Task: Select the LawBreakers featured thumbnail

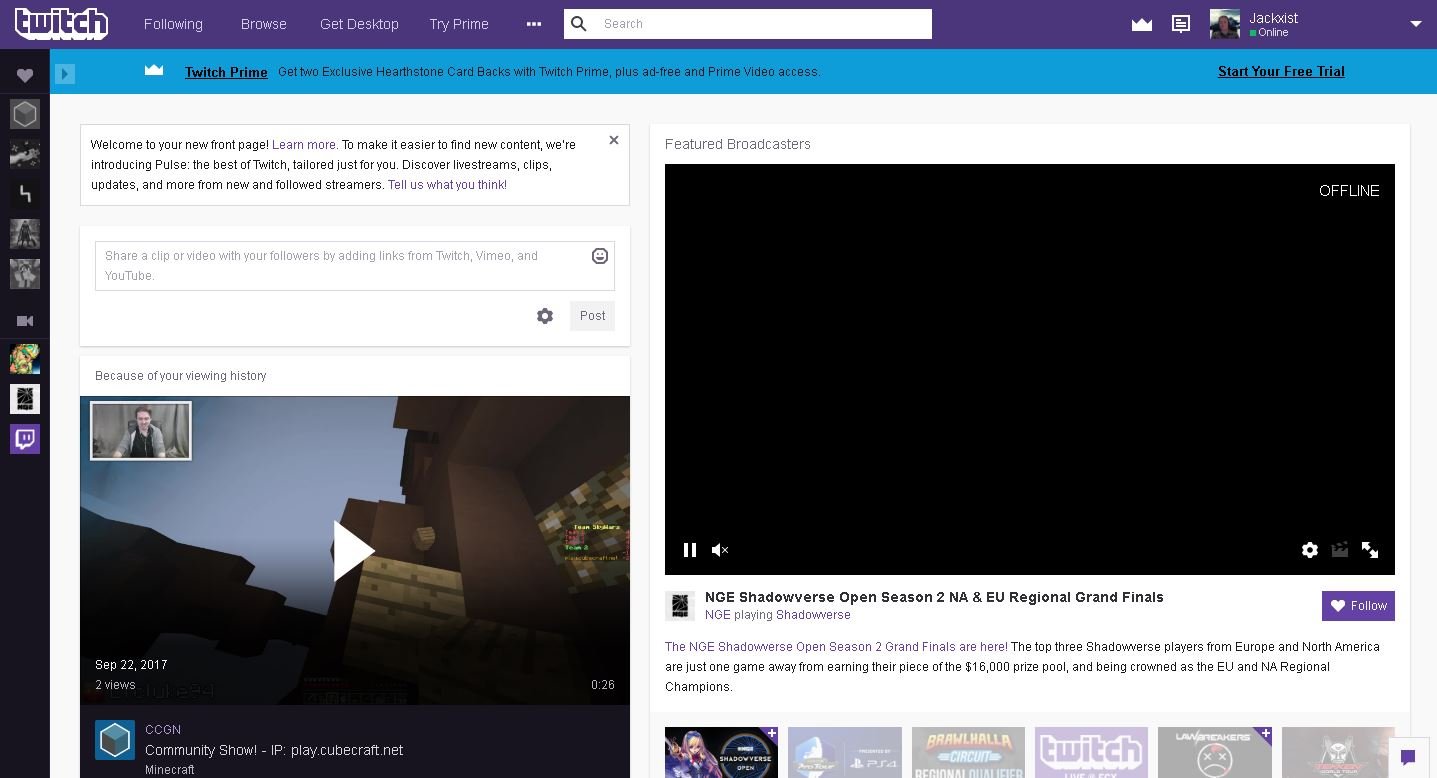Action: coord(1215,752)
